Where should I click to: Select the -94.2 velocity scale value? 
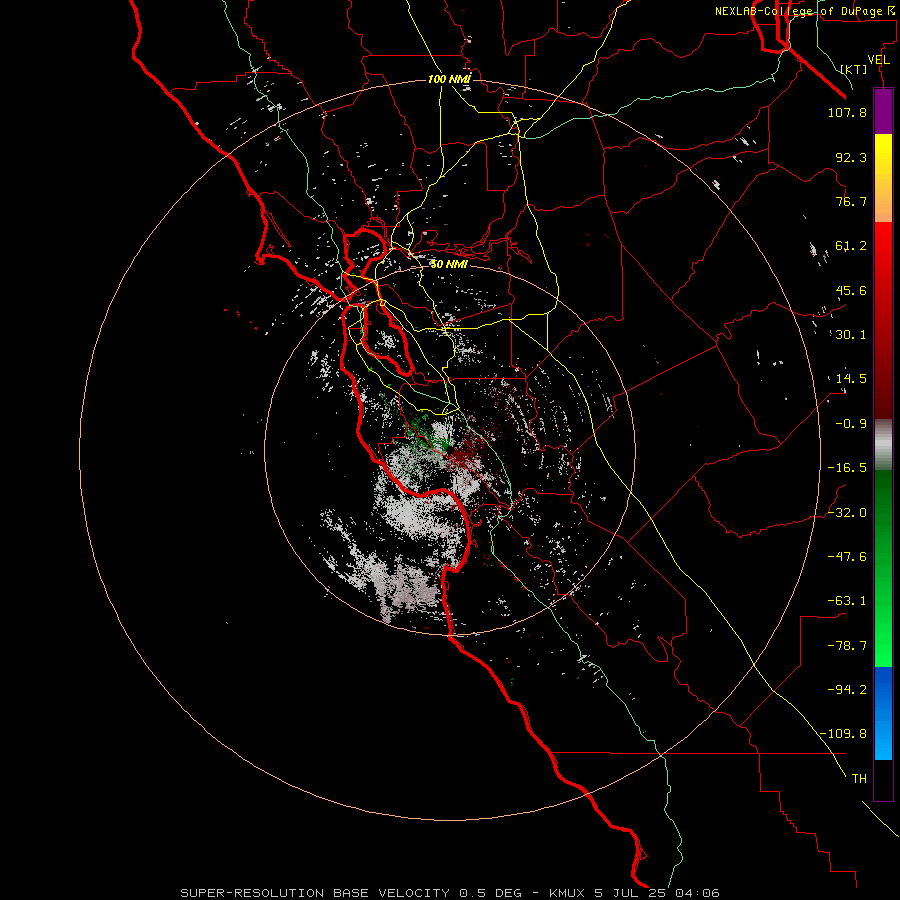tap(847, 690)
